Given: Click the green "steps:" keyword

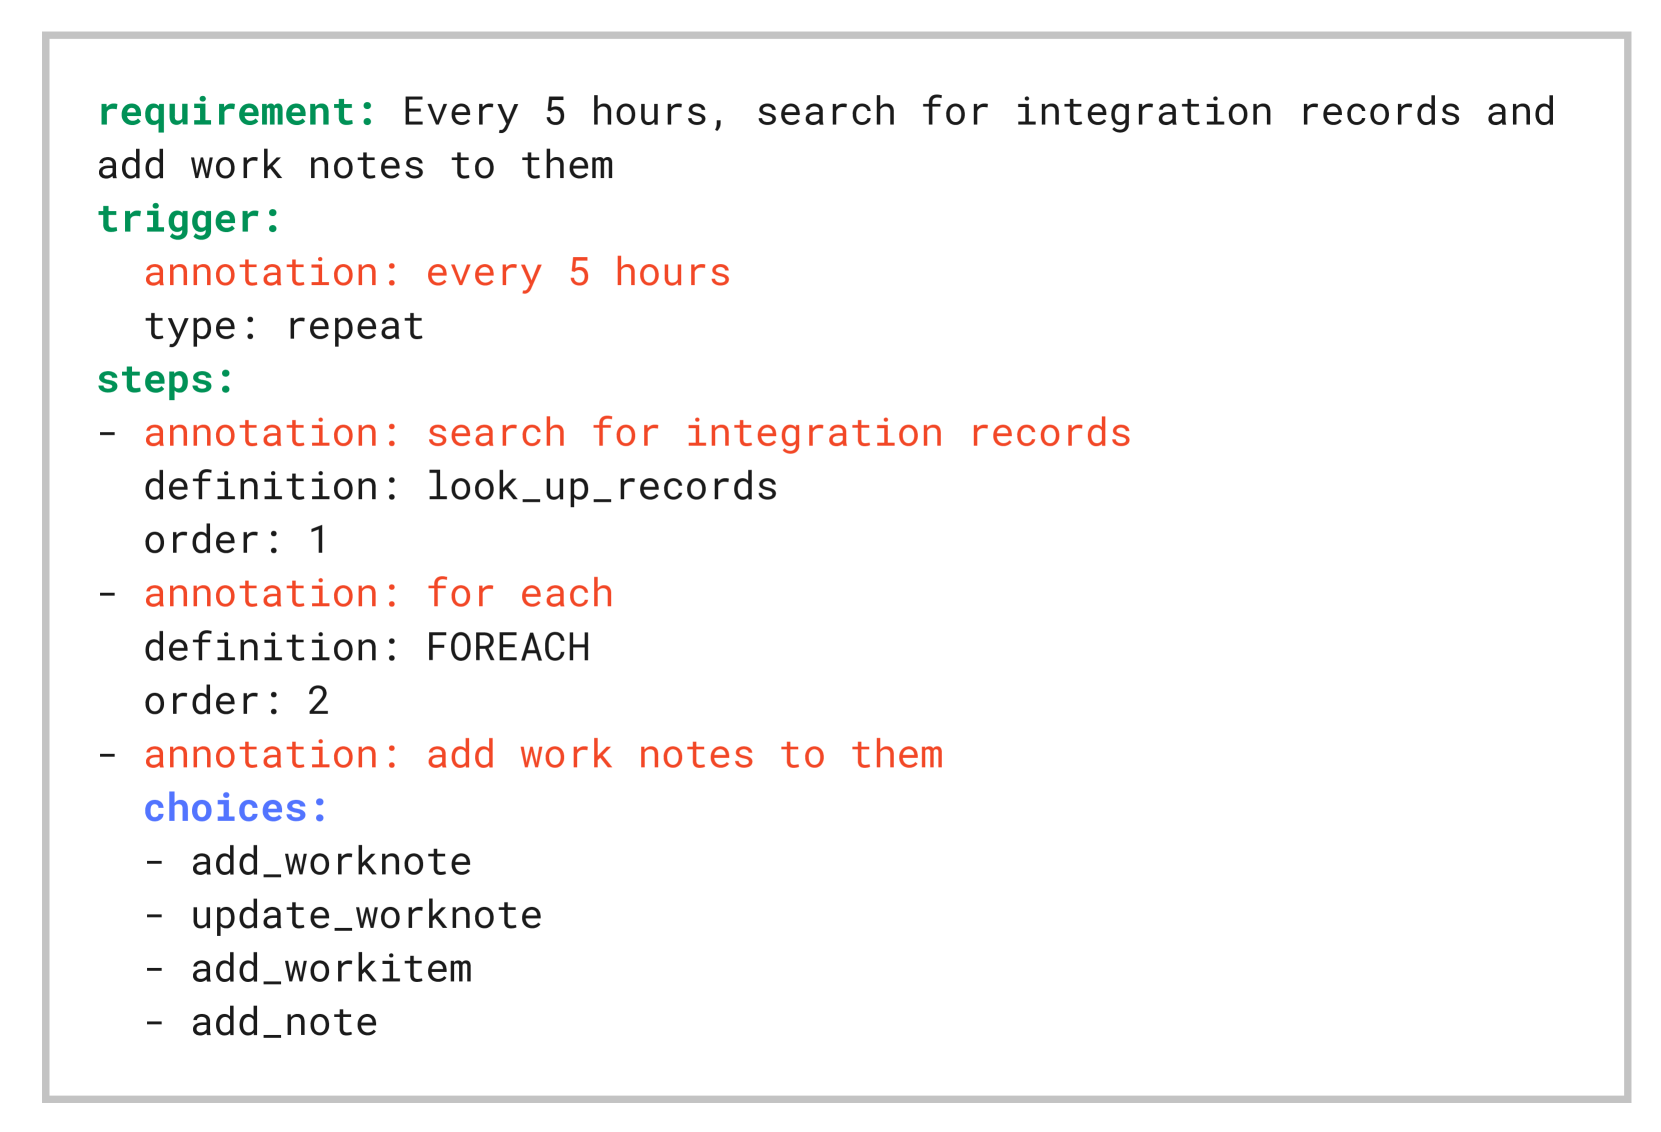Looking at the screenshot, I should (166, 380).
